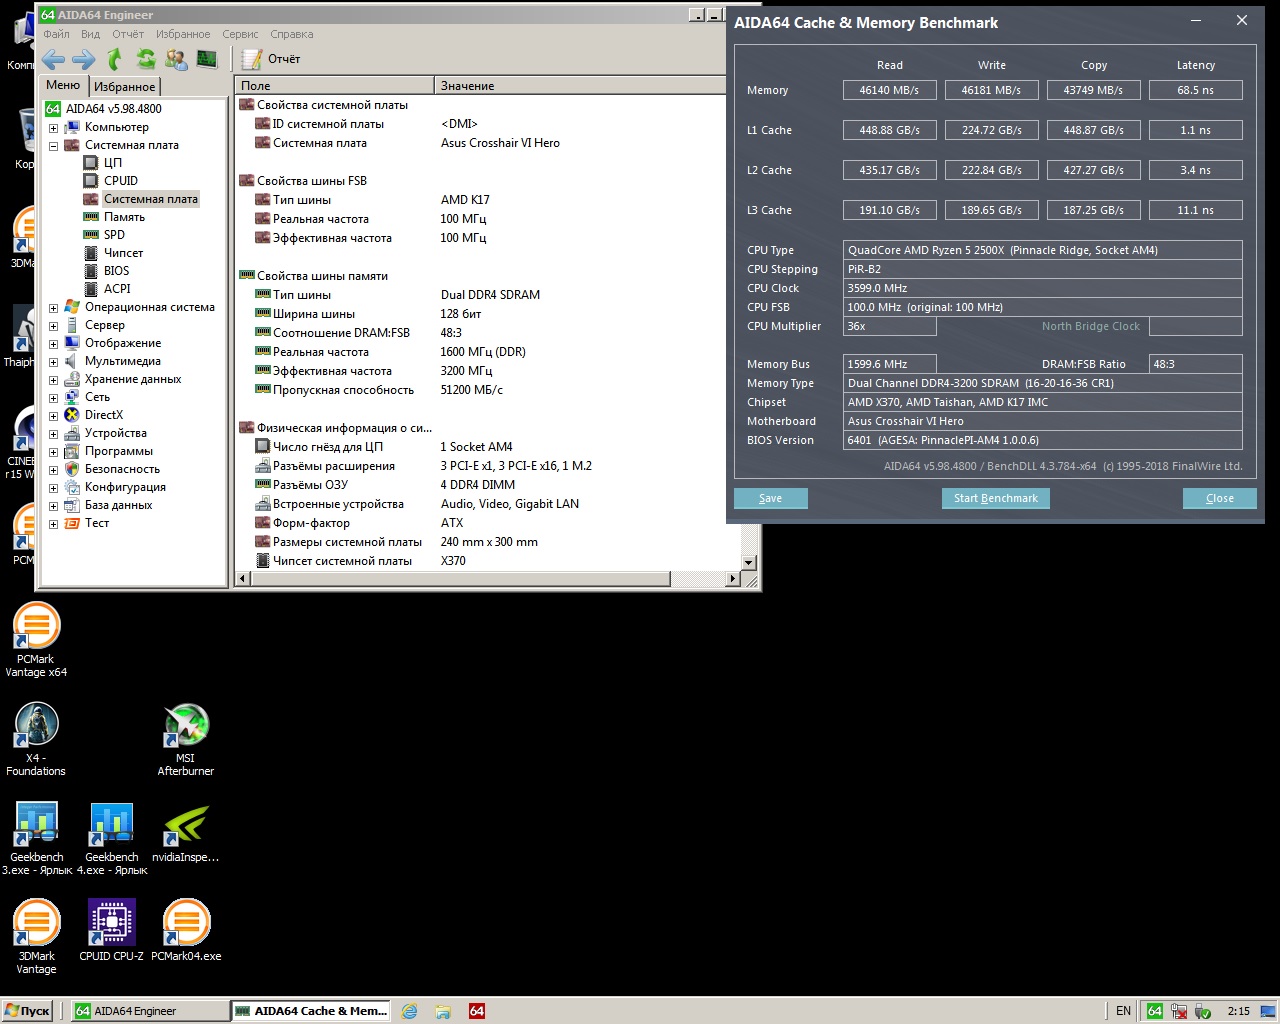This screenshot has height=1024, width=1280.
Task: Click the green AIDA64 tray icon
Action: click(x=1155, y=1011)
